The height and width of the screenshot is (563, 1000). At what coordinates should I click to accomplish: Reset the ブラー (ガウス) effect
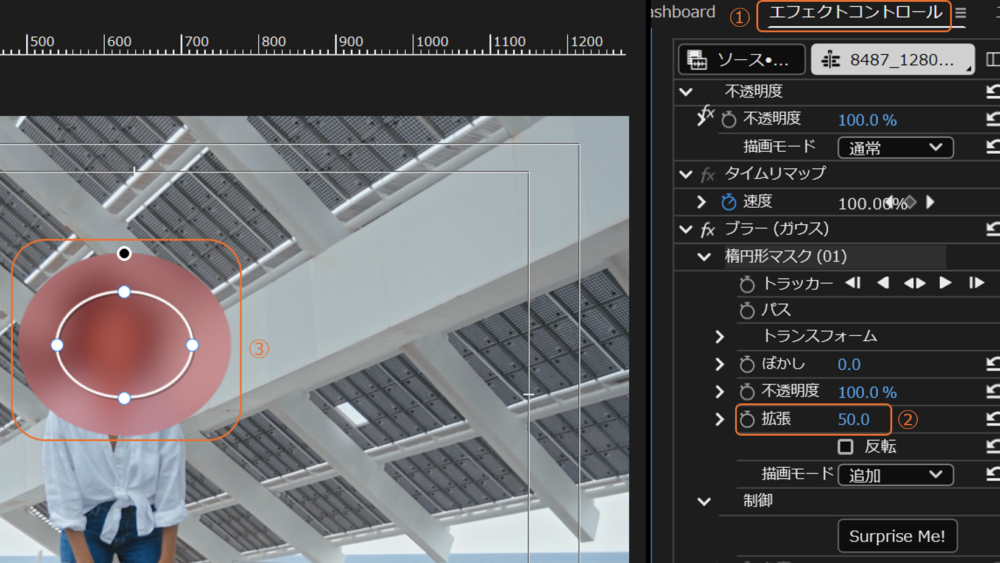coord(993,229)
